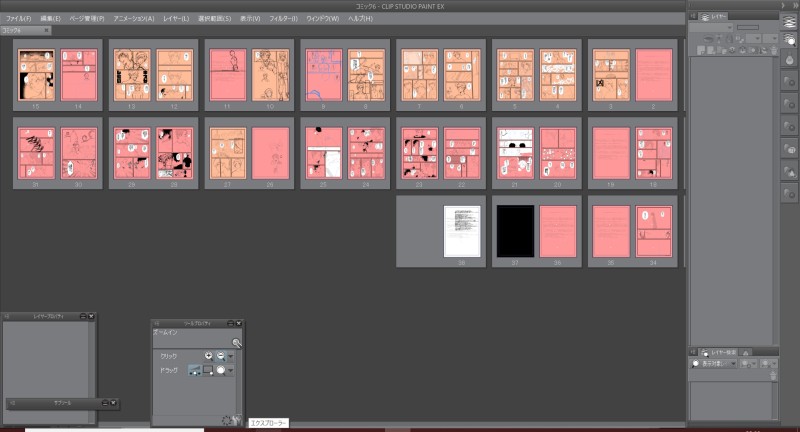This screenshot has height=432, width=800.
Task: Select the magnifier icon in ドラッグ row
Action: point(220,370)
